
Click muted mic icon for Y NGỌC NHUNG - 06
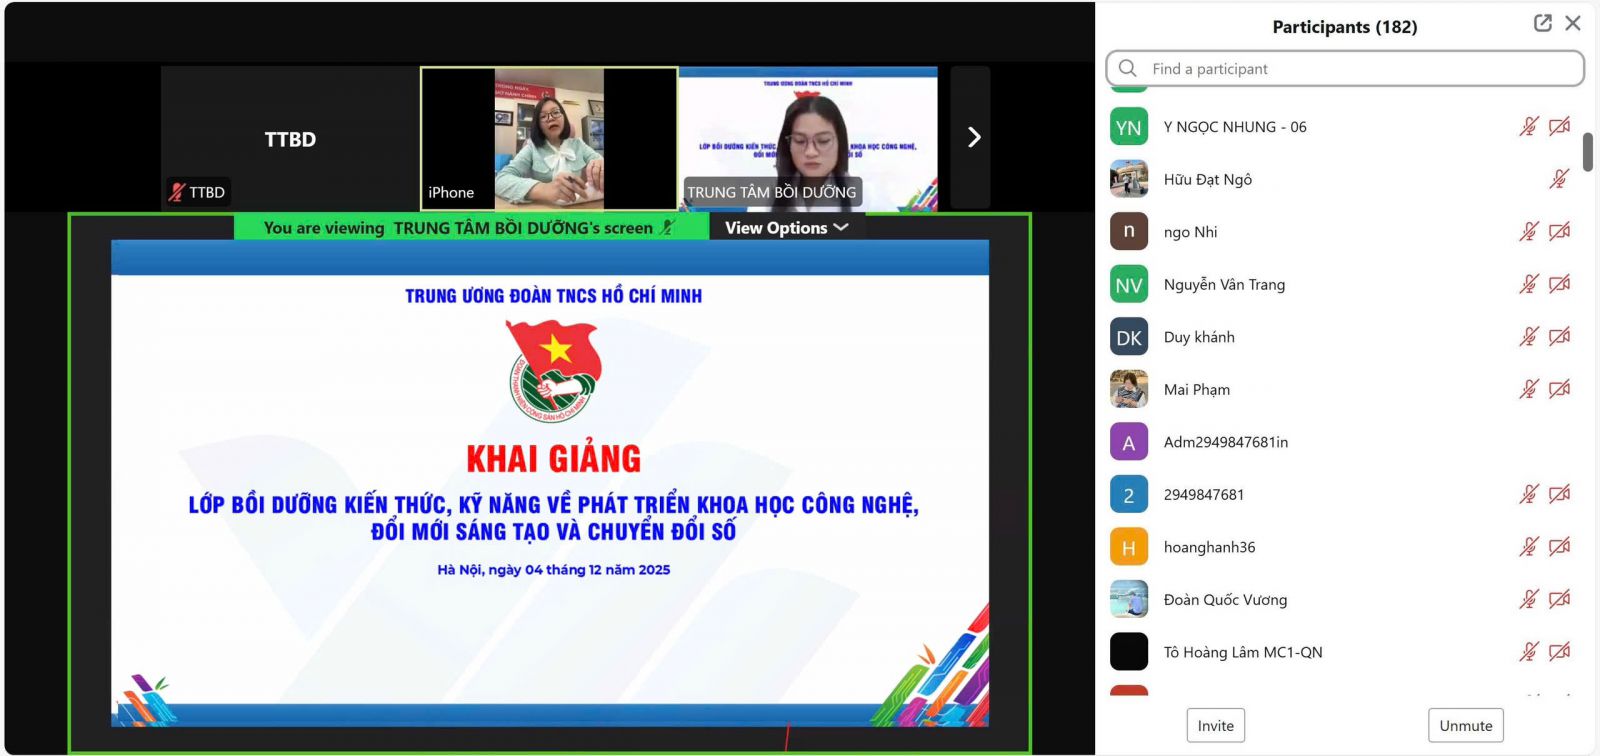pyautogui.click(x=1528, y=127)
